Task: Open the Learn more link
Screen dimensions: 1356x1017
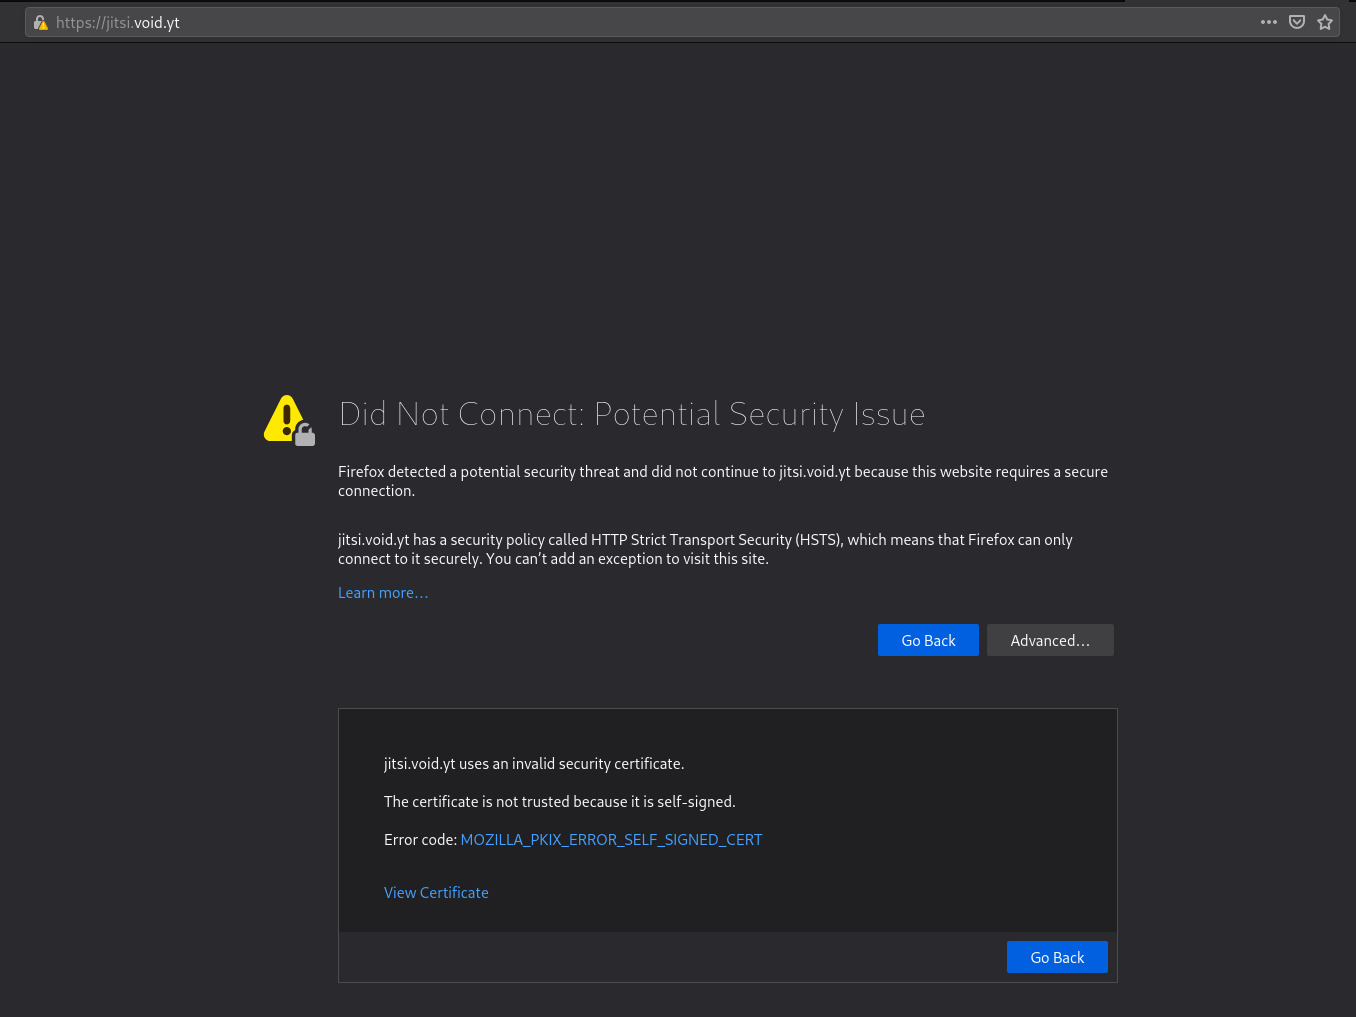Action: [x=383, y=593]
